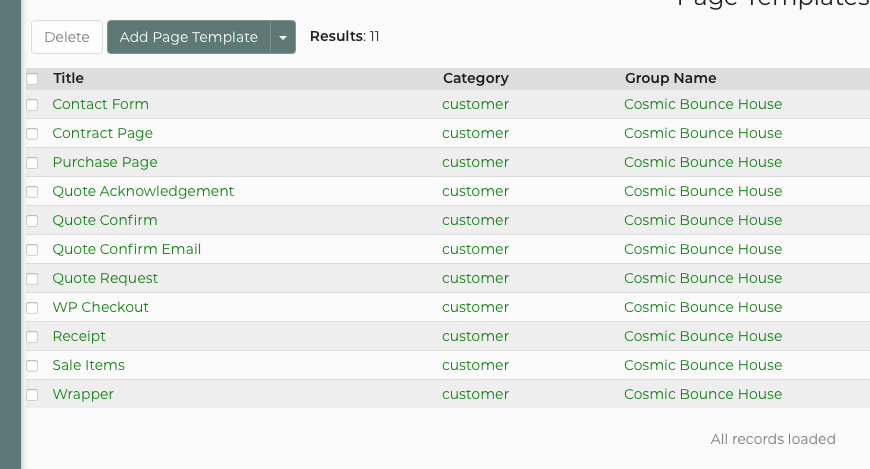The image size is (870, 469).
Task: Open the Purchase Page template link
Action: coord(105,162)
